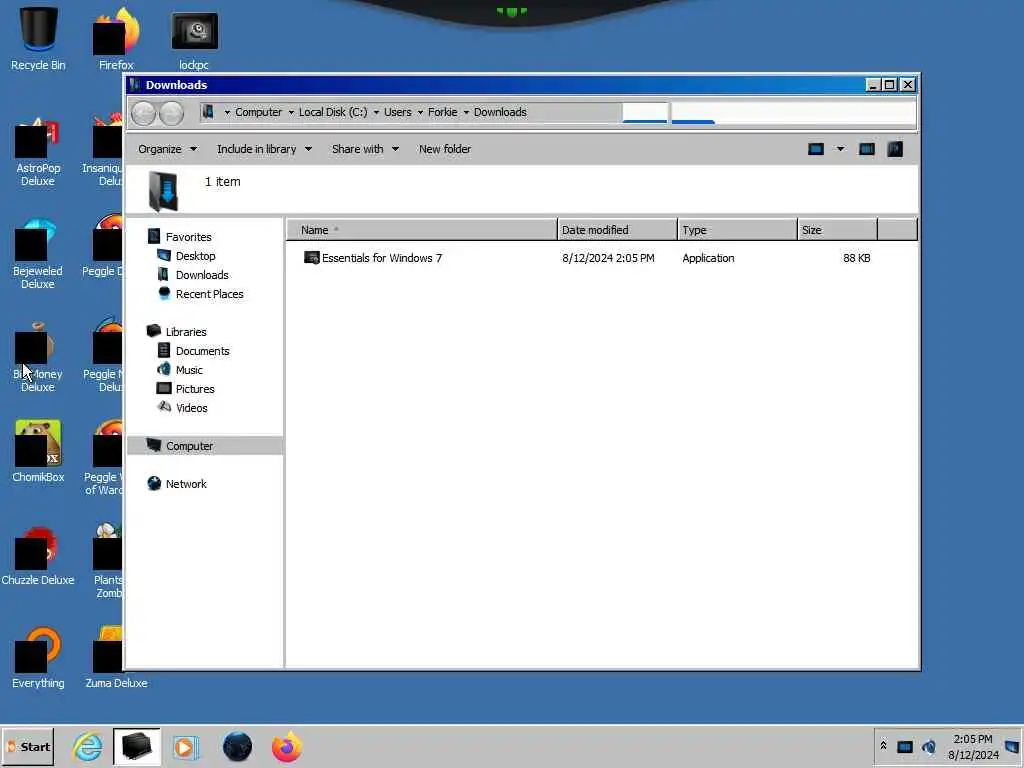Image resolution: width=1024 pixels, height=768 pixels.
Task: Open the view options dropdown arrow
Action: click(x=840, y=149)
